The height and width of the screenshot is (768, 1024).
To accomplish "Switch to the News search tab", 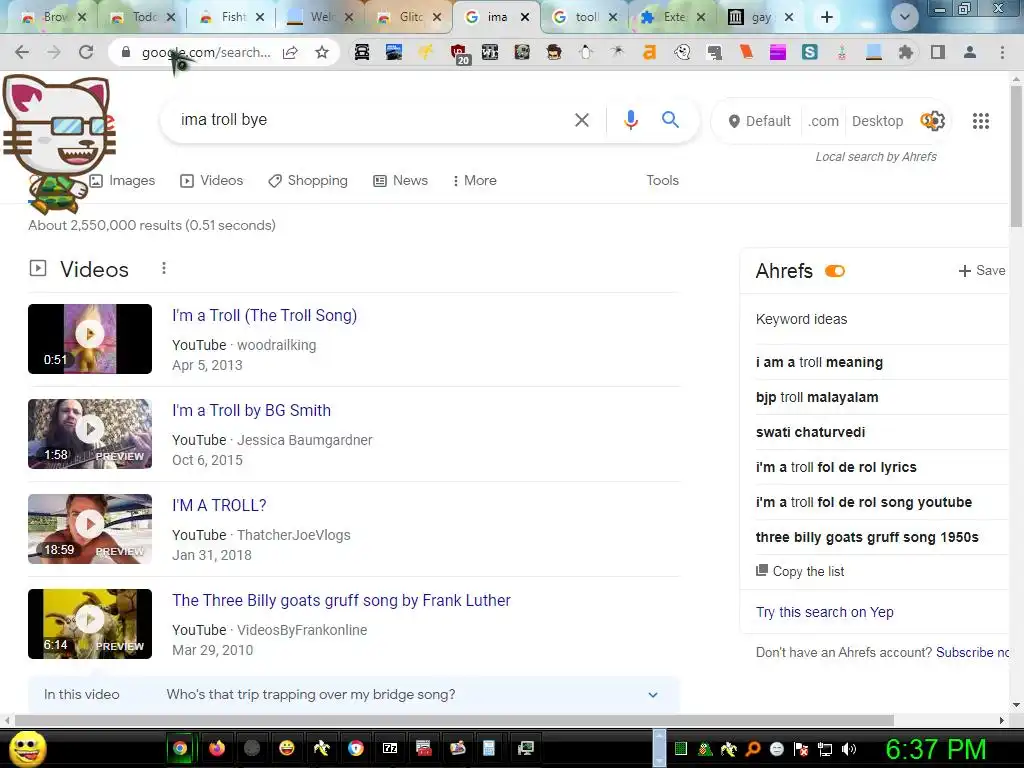I will (400, 180).
